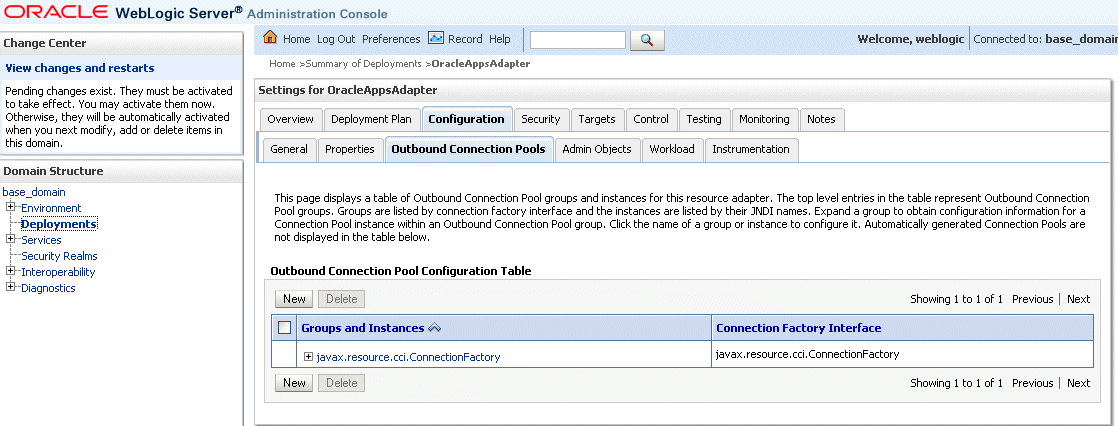The height and width of the screenshot is (426, 1118).
Task: Select Outbound Connection Pools sub-tab
Action: (468, 149)
